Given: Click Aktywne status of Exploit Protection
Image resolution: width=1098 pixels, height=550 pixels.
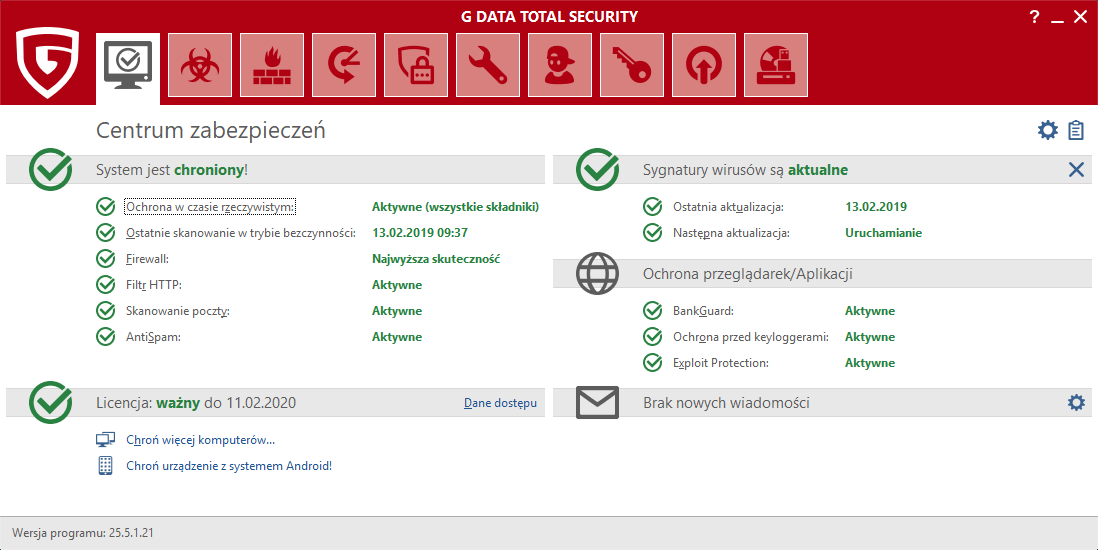Looking at the screenshot, I should (x=870, y=362).
